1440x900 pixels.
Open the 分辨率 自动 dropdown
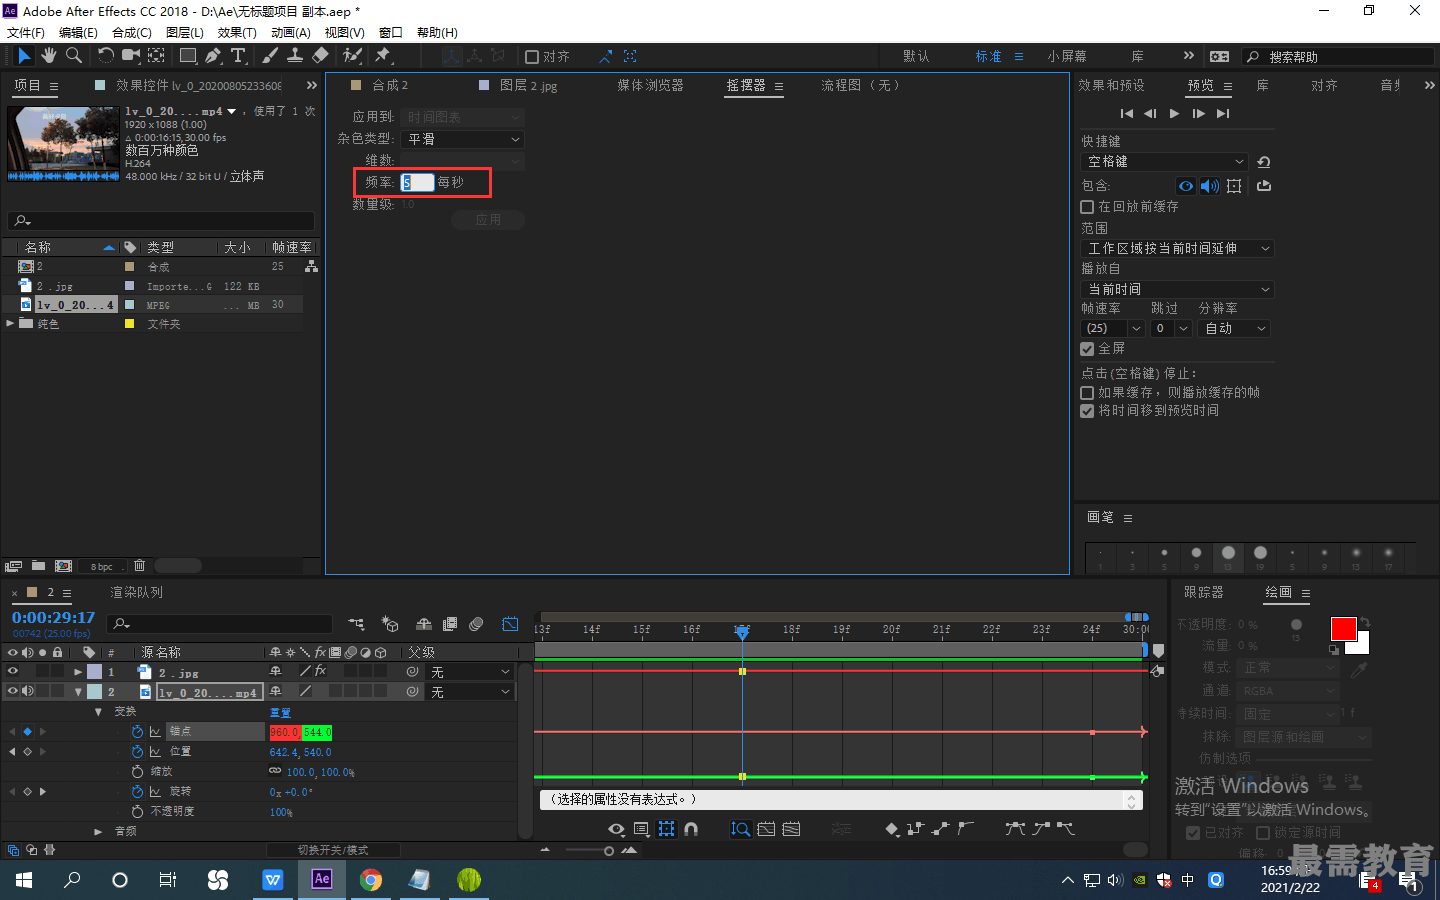[1234, 328]
